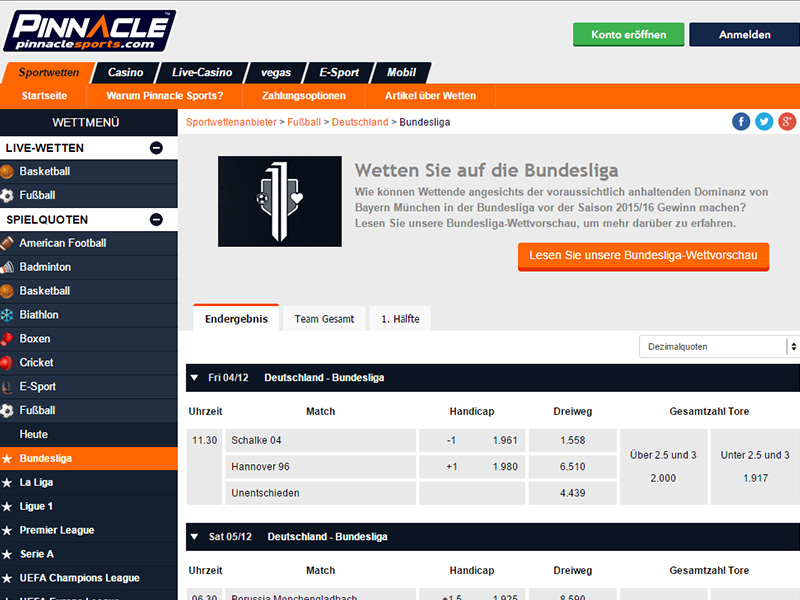Click the star icon beside Bundesliga
Image resolution: width=800 pixels, height=600 pixels.
7,459
